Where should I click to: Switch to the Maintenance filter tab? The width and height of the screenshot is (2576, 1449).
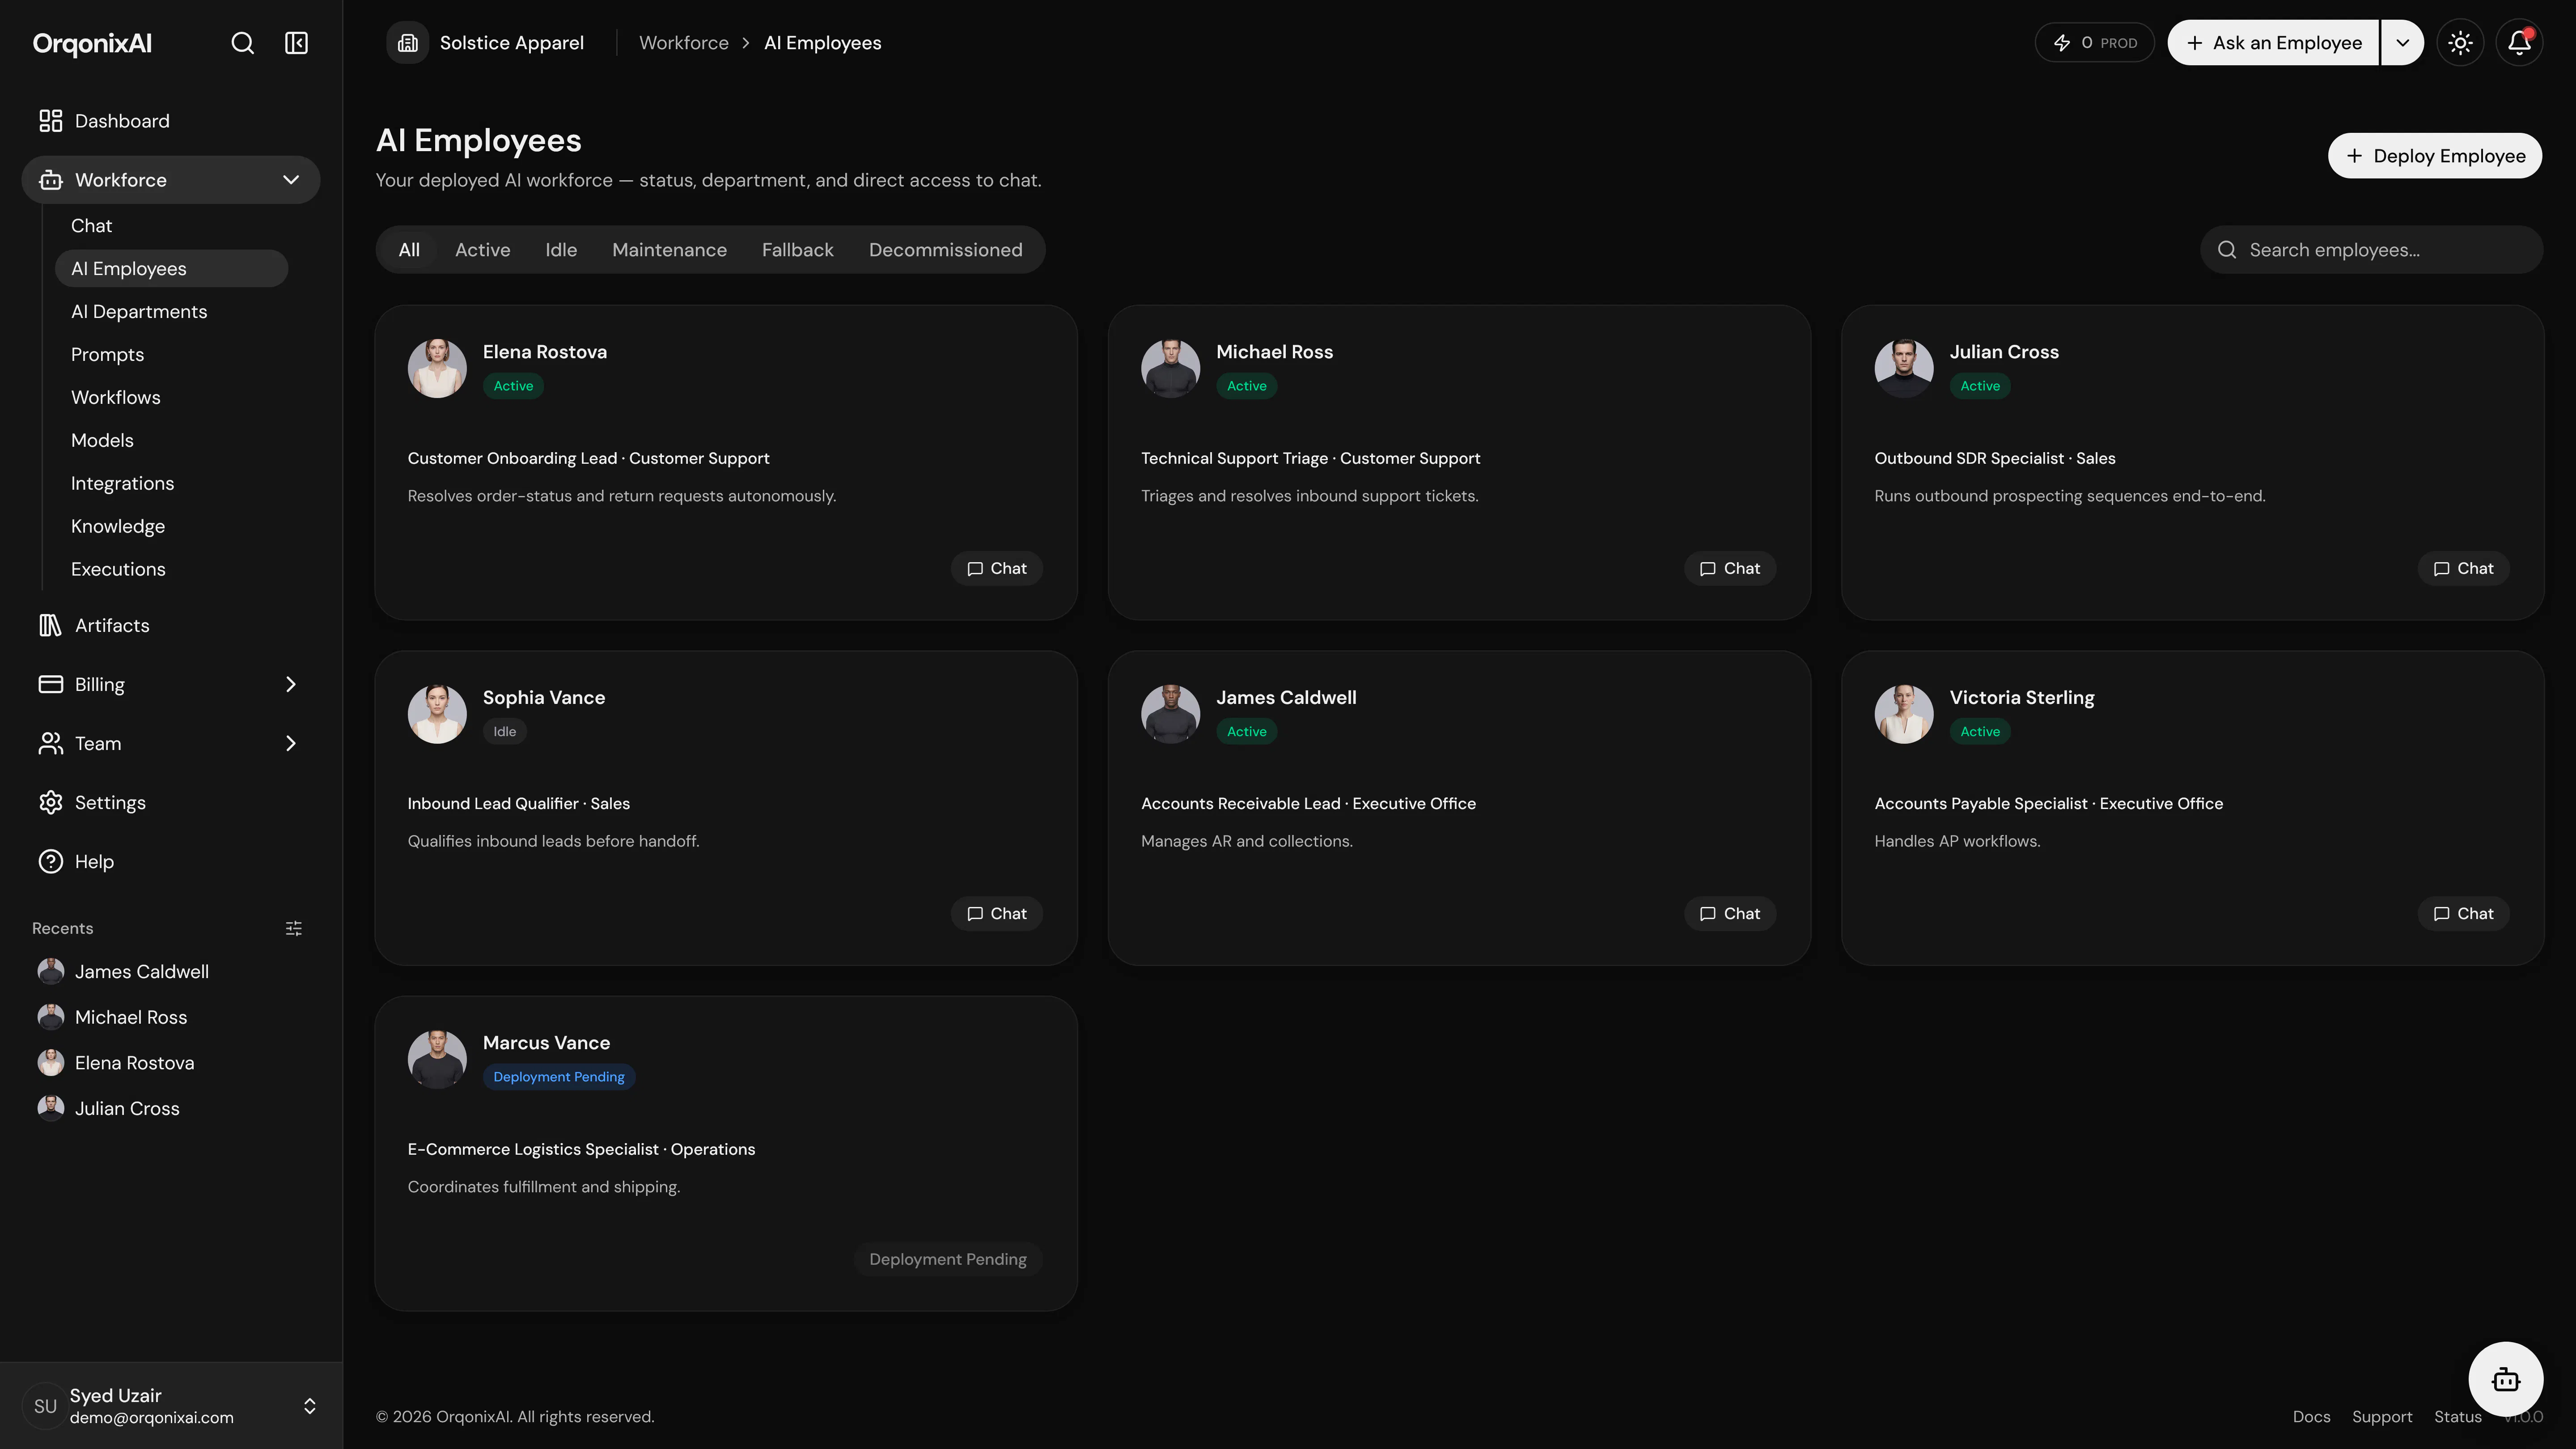669,250
